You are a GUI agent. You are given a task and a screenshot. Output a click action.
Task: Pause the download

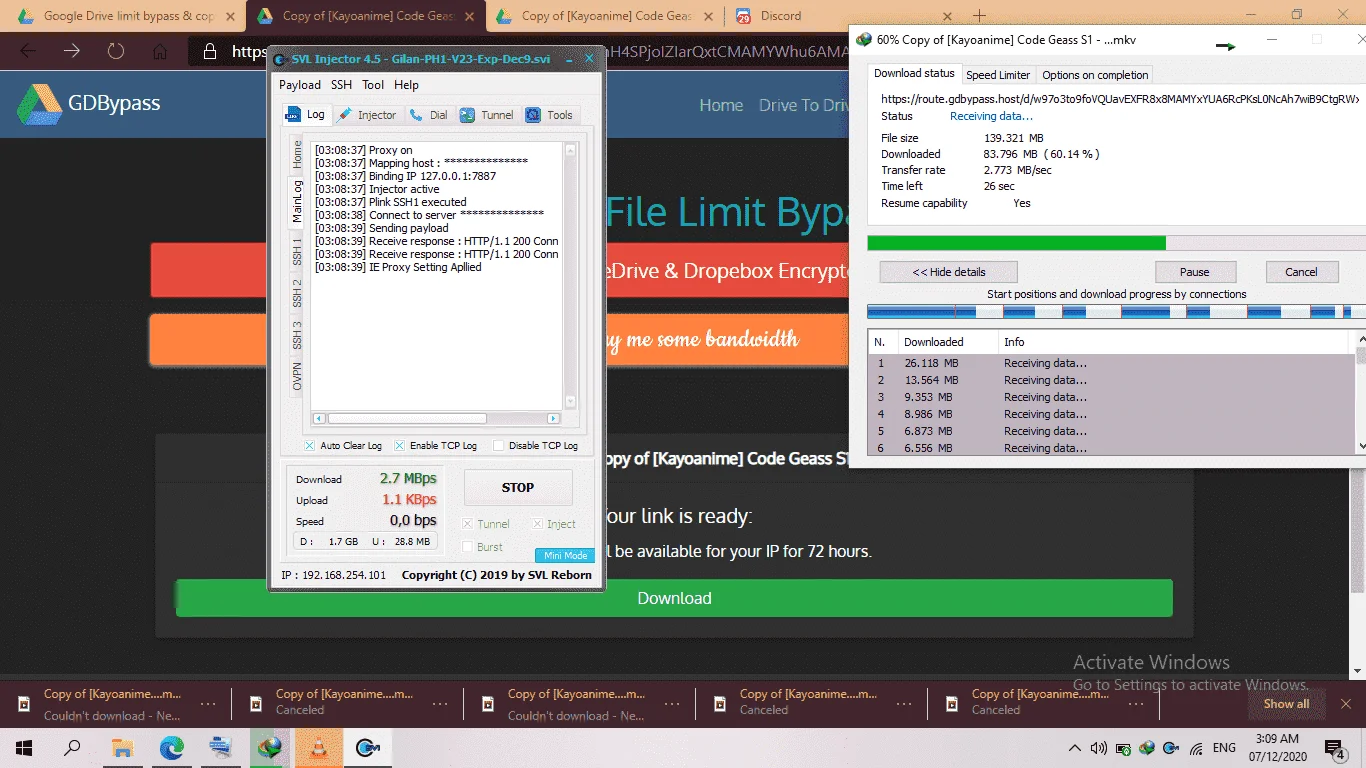coord(1195,272)
